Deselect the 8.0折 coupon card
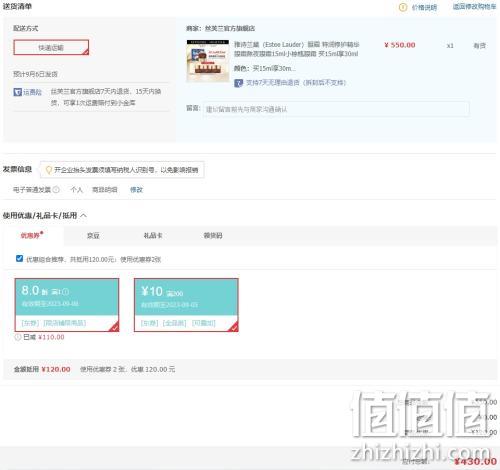Image resolution: width=500 pixels, height=470 pixels. [x=67, y=305]
